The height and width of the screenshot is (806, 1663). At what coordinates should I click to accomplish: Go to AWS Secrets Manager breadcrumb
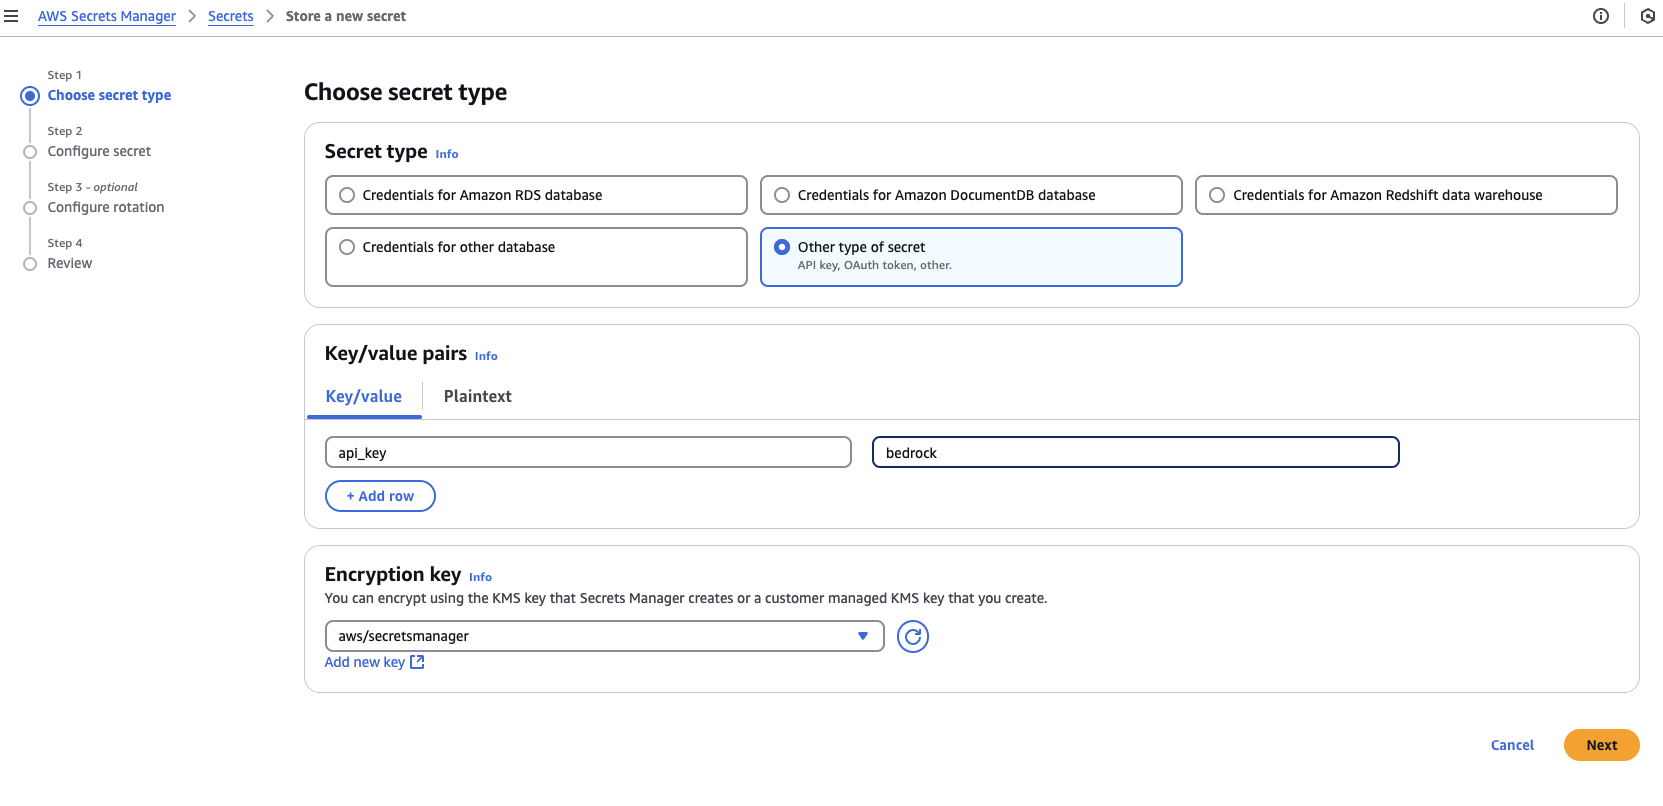(107, 16)
